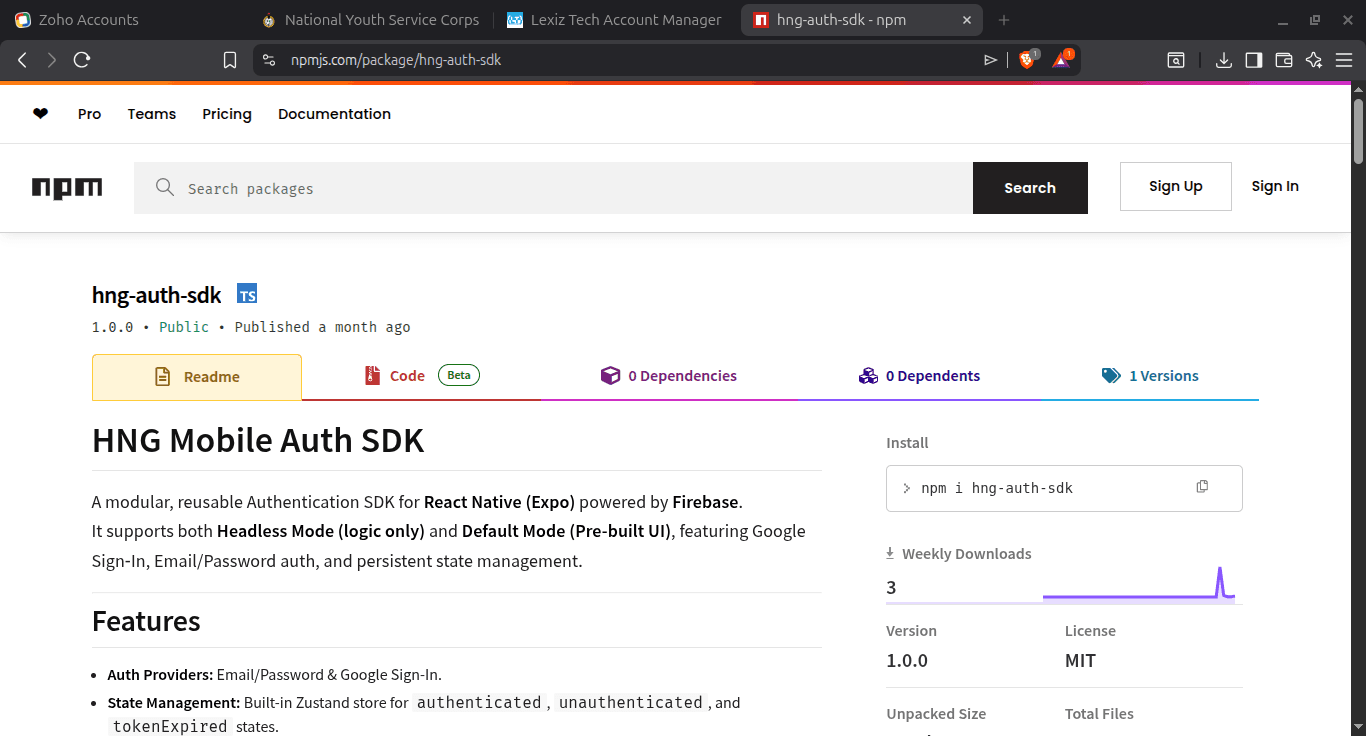Click the download icon beside Weekly Downloads
The height and width of the screenshot is (736, 1366).
tap(889, 551)
